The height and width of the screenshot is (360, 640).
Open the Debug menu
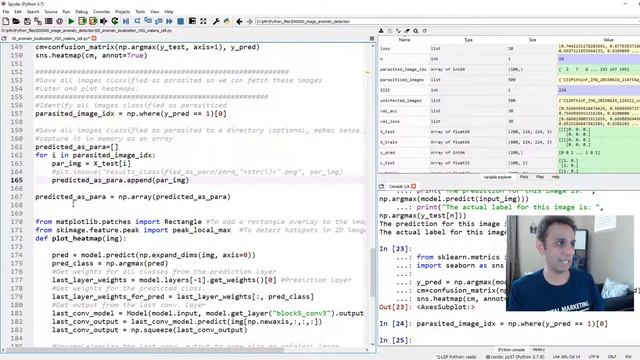click(82, 12)
